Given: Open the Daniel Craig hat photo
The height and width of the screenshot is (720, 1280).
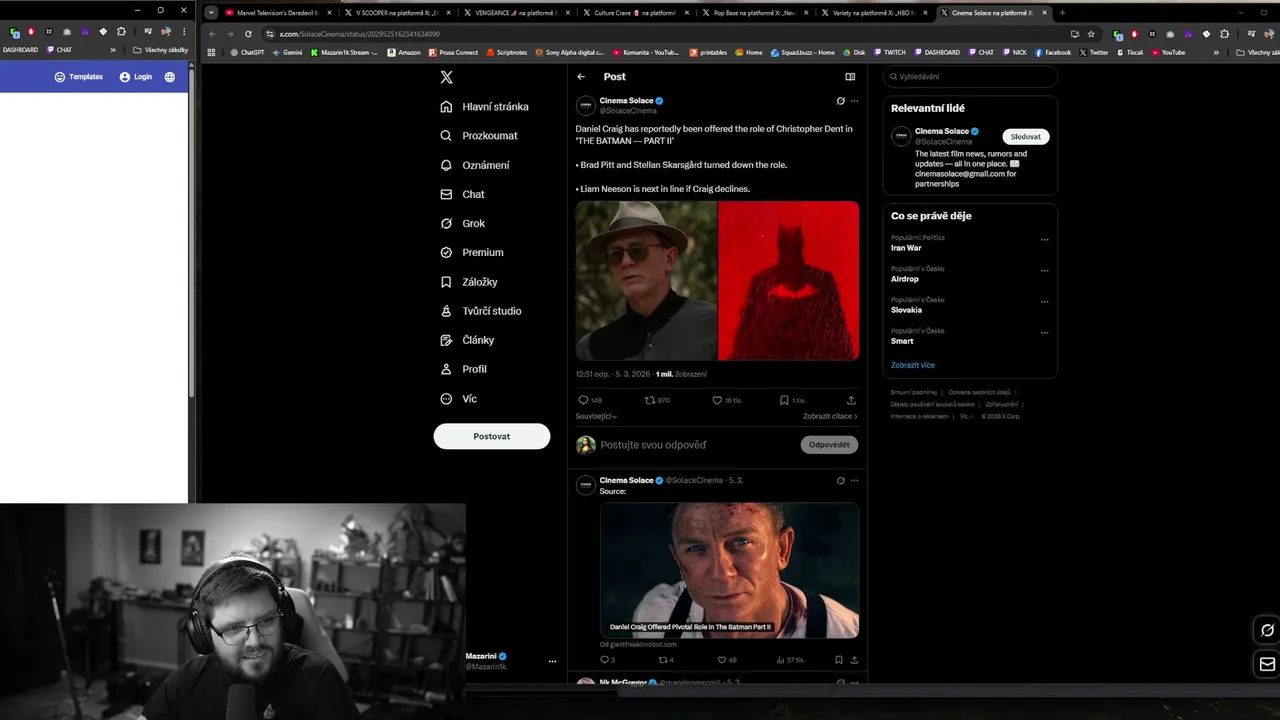Looking at the screenshot, I should [646, 280].
